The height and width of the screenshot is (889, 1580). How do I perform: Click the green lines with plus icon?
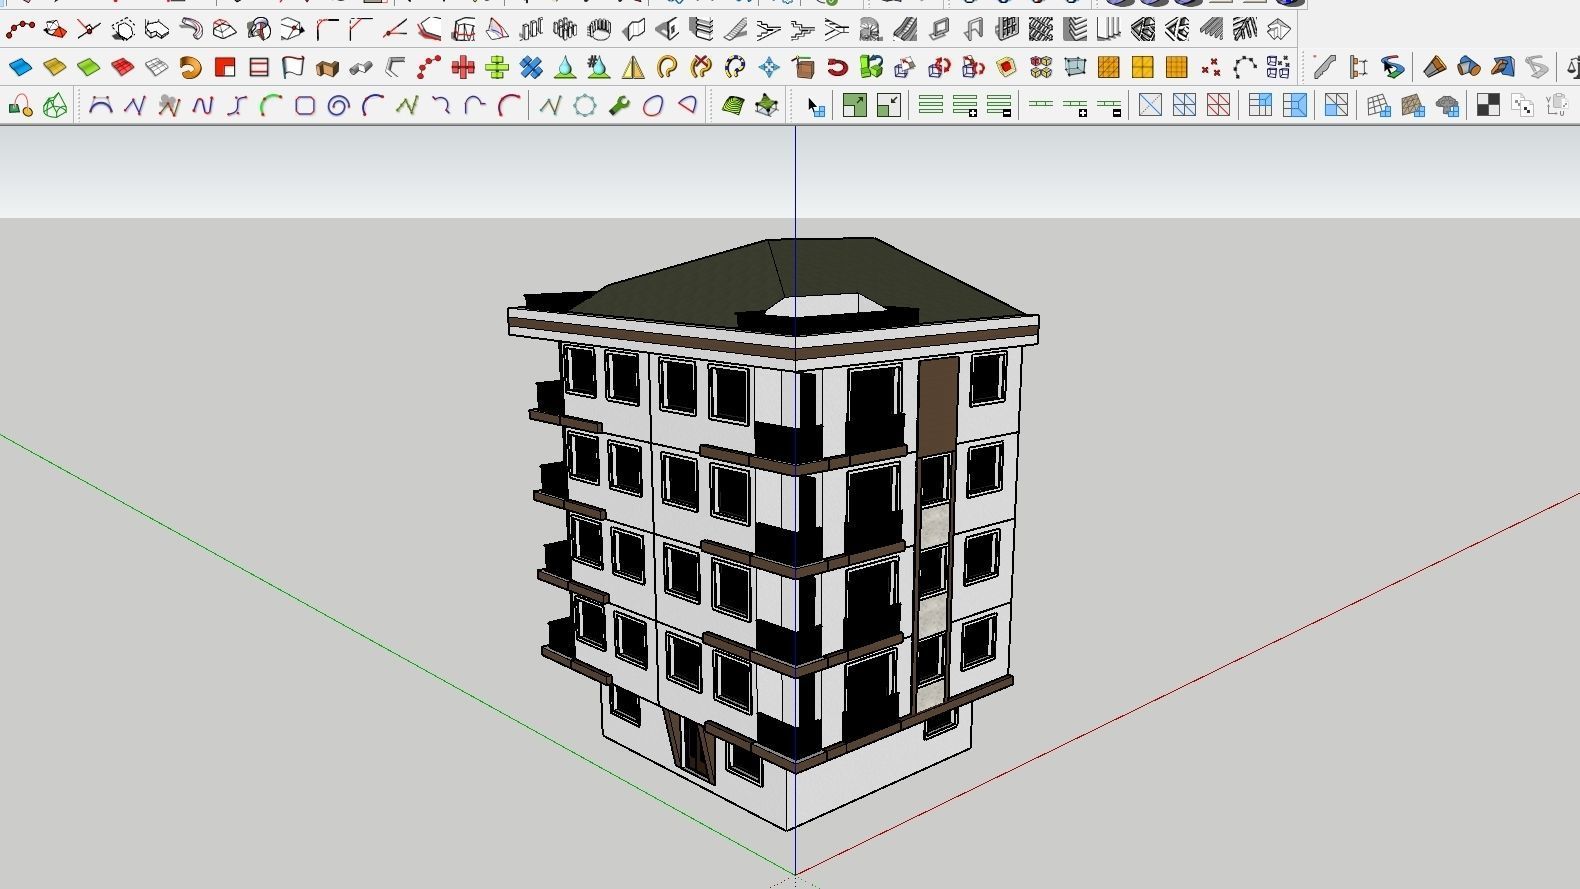965,104
